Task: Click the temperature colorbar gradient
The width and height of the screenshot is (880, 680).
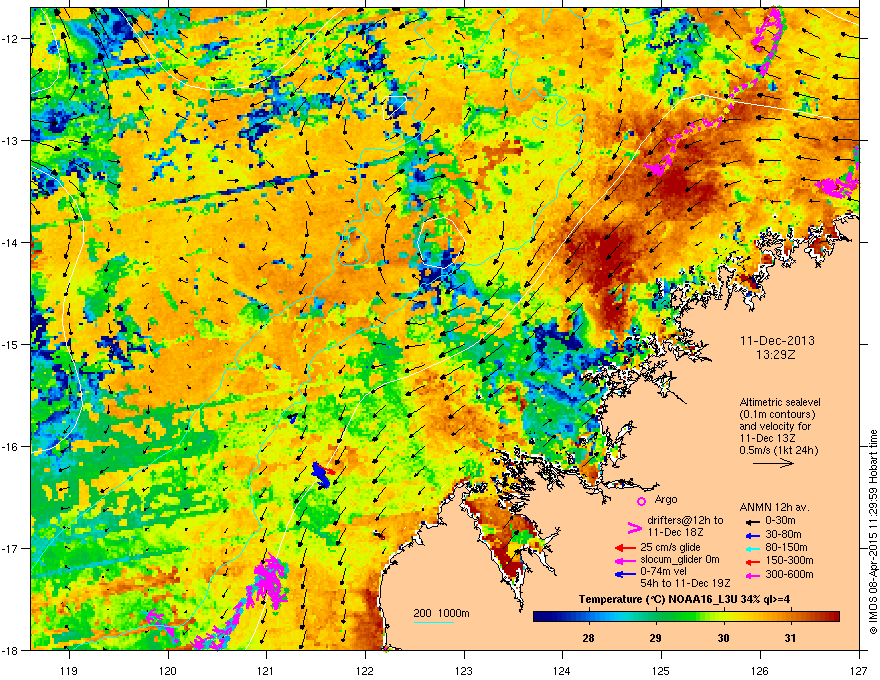Action: 686,617
